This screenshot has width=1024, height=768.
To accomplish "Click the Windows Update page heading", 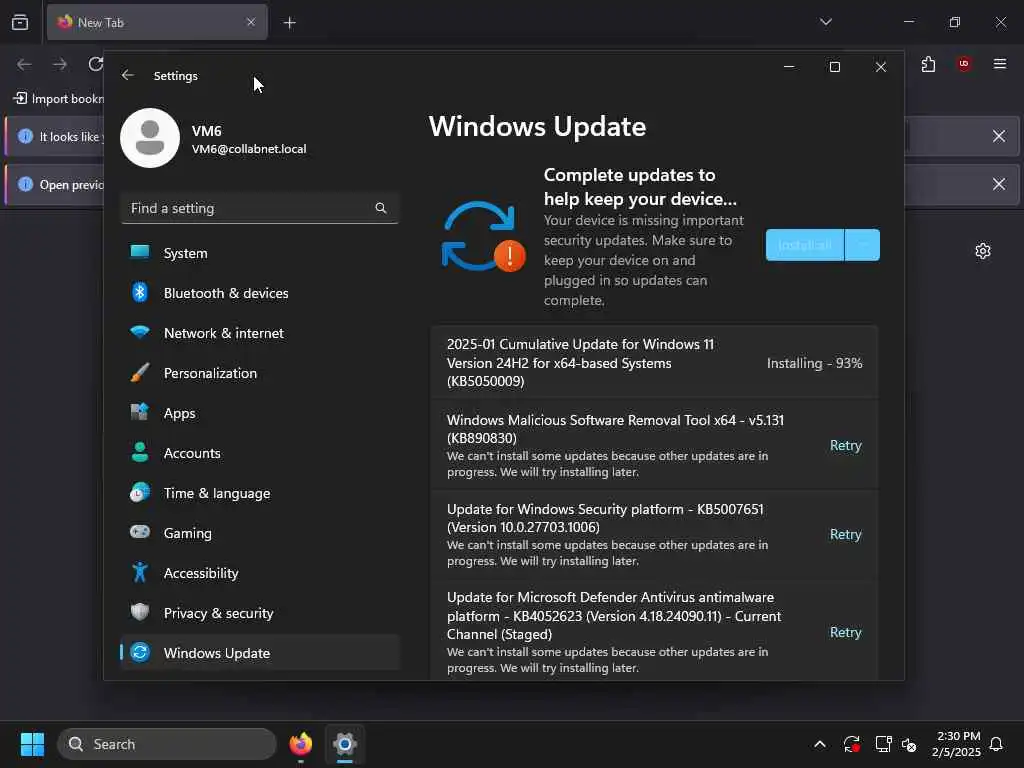I will [x=537, y=127].
